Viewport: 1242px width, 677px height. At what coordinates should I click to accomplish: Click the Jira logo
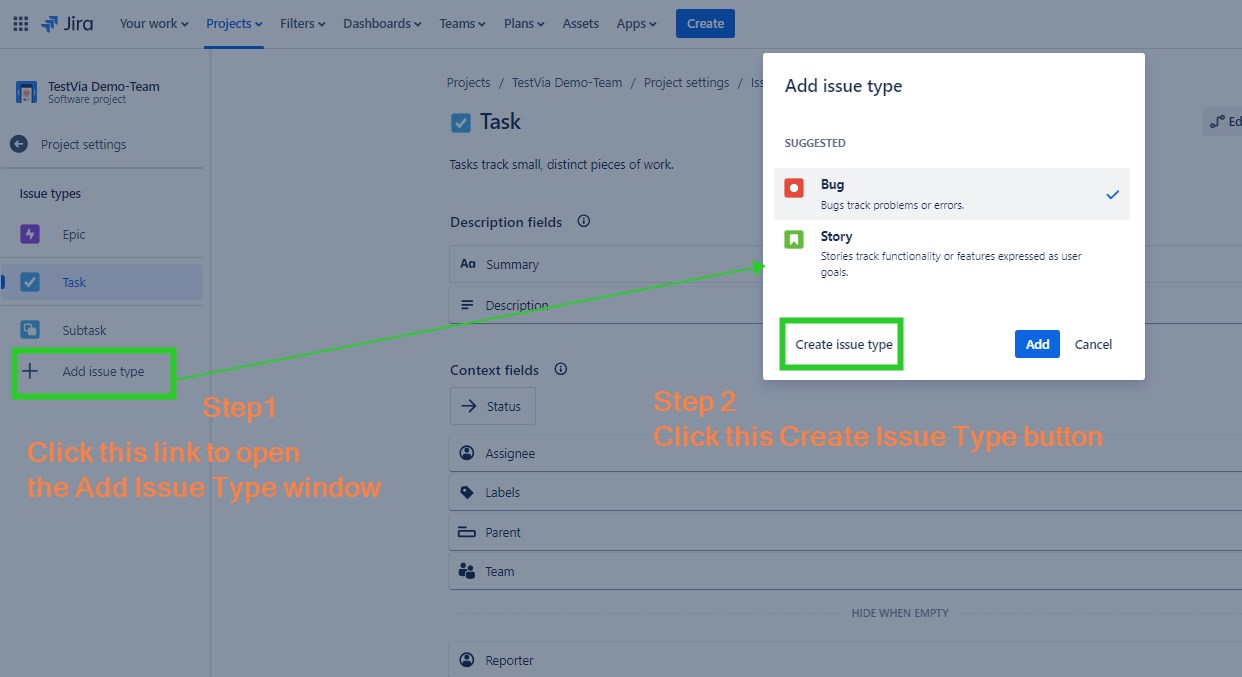(x=67, y=24)
